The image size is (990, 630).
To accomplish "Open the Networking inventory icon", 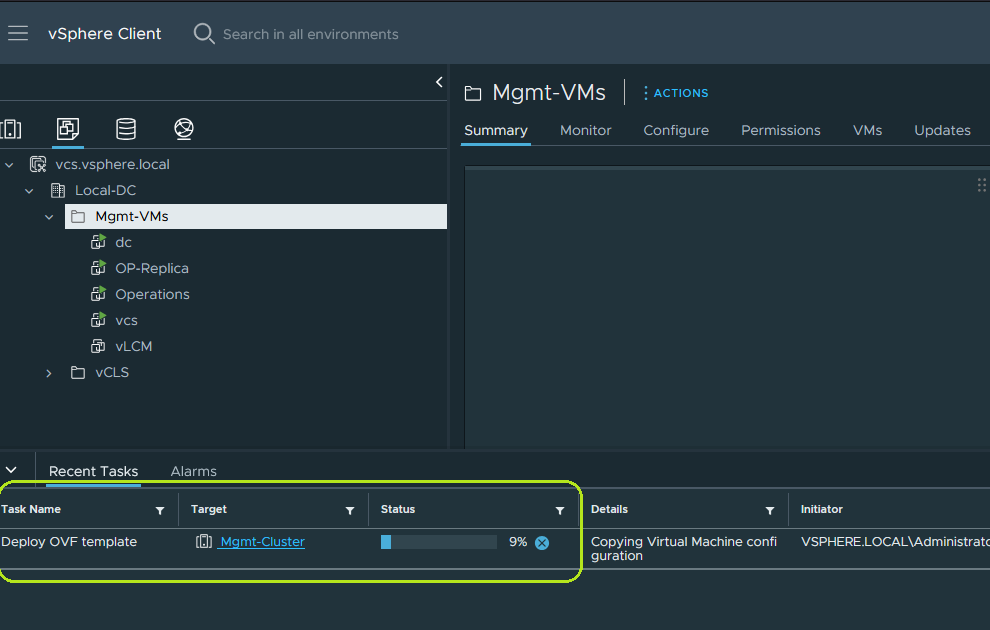I will pyautogui.click(x=184, y=129).
